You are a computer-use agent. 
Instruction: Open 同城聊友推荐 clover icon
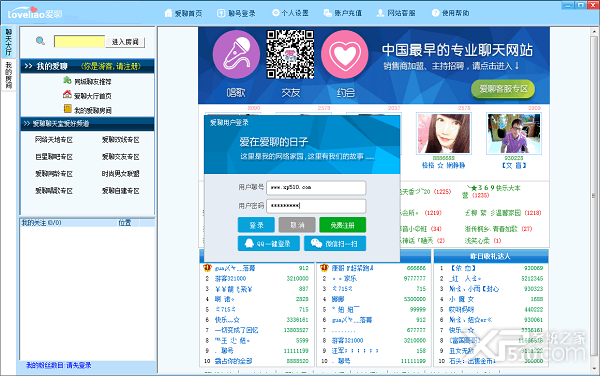[67, 80]
